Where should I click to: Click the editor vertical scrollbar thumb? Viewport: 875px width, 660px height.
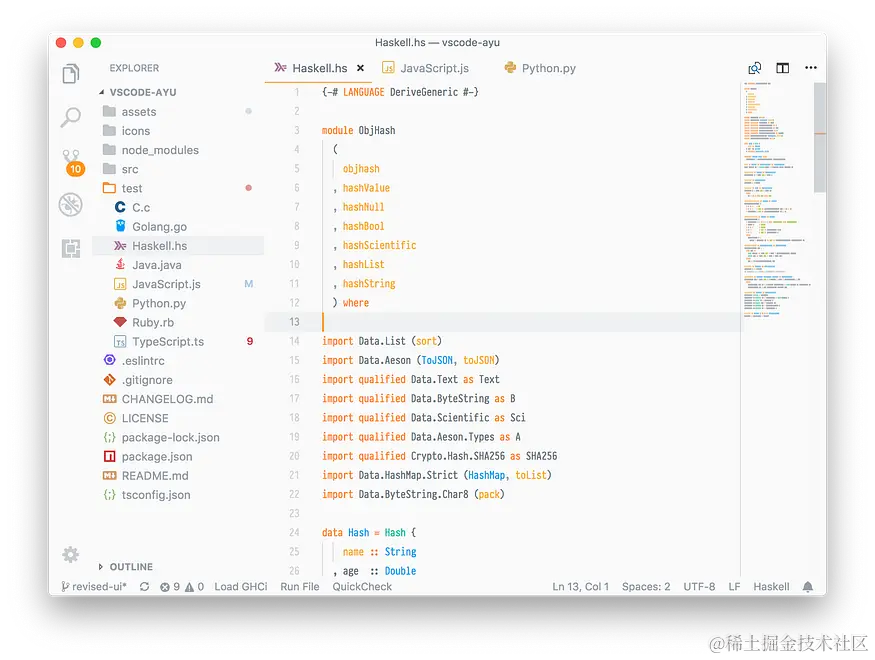coord(820,137)
